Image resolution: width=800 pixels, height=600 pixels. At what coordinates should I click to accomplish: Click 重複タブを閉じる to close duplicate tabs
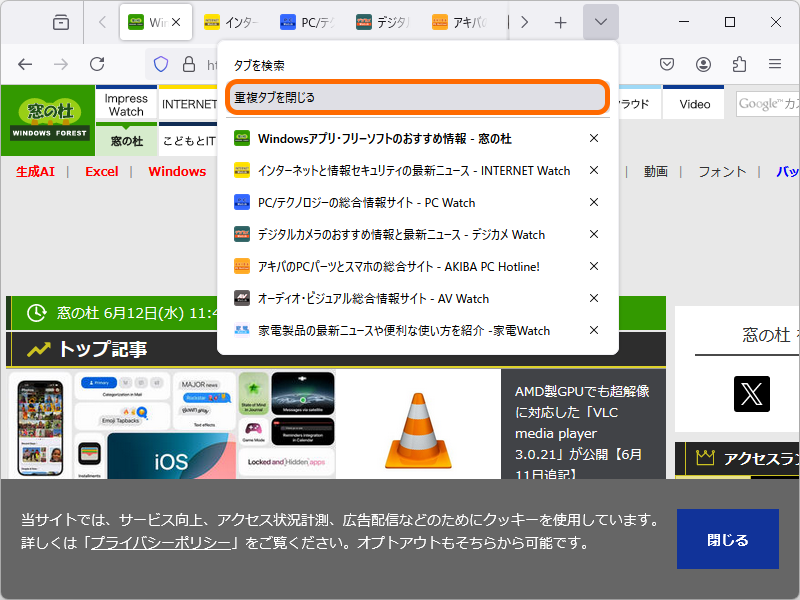point(417,97)
